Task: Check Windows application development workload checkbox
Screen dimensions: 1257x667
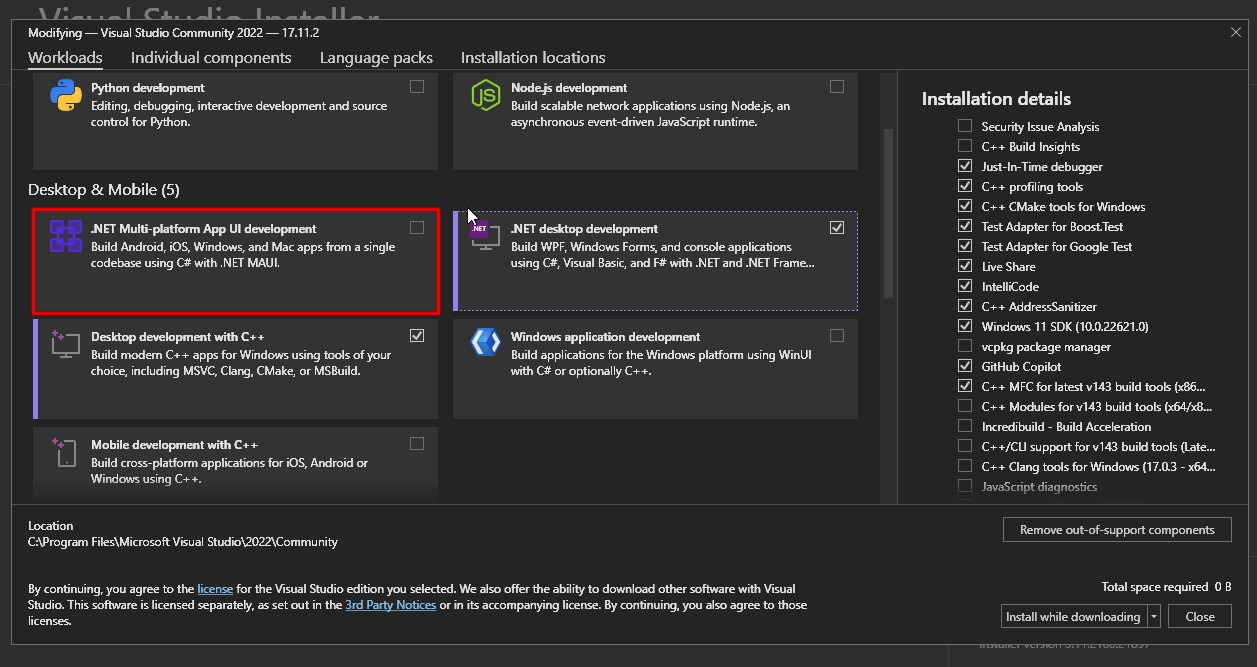Action: tap(837, 336)
